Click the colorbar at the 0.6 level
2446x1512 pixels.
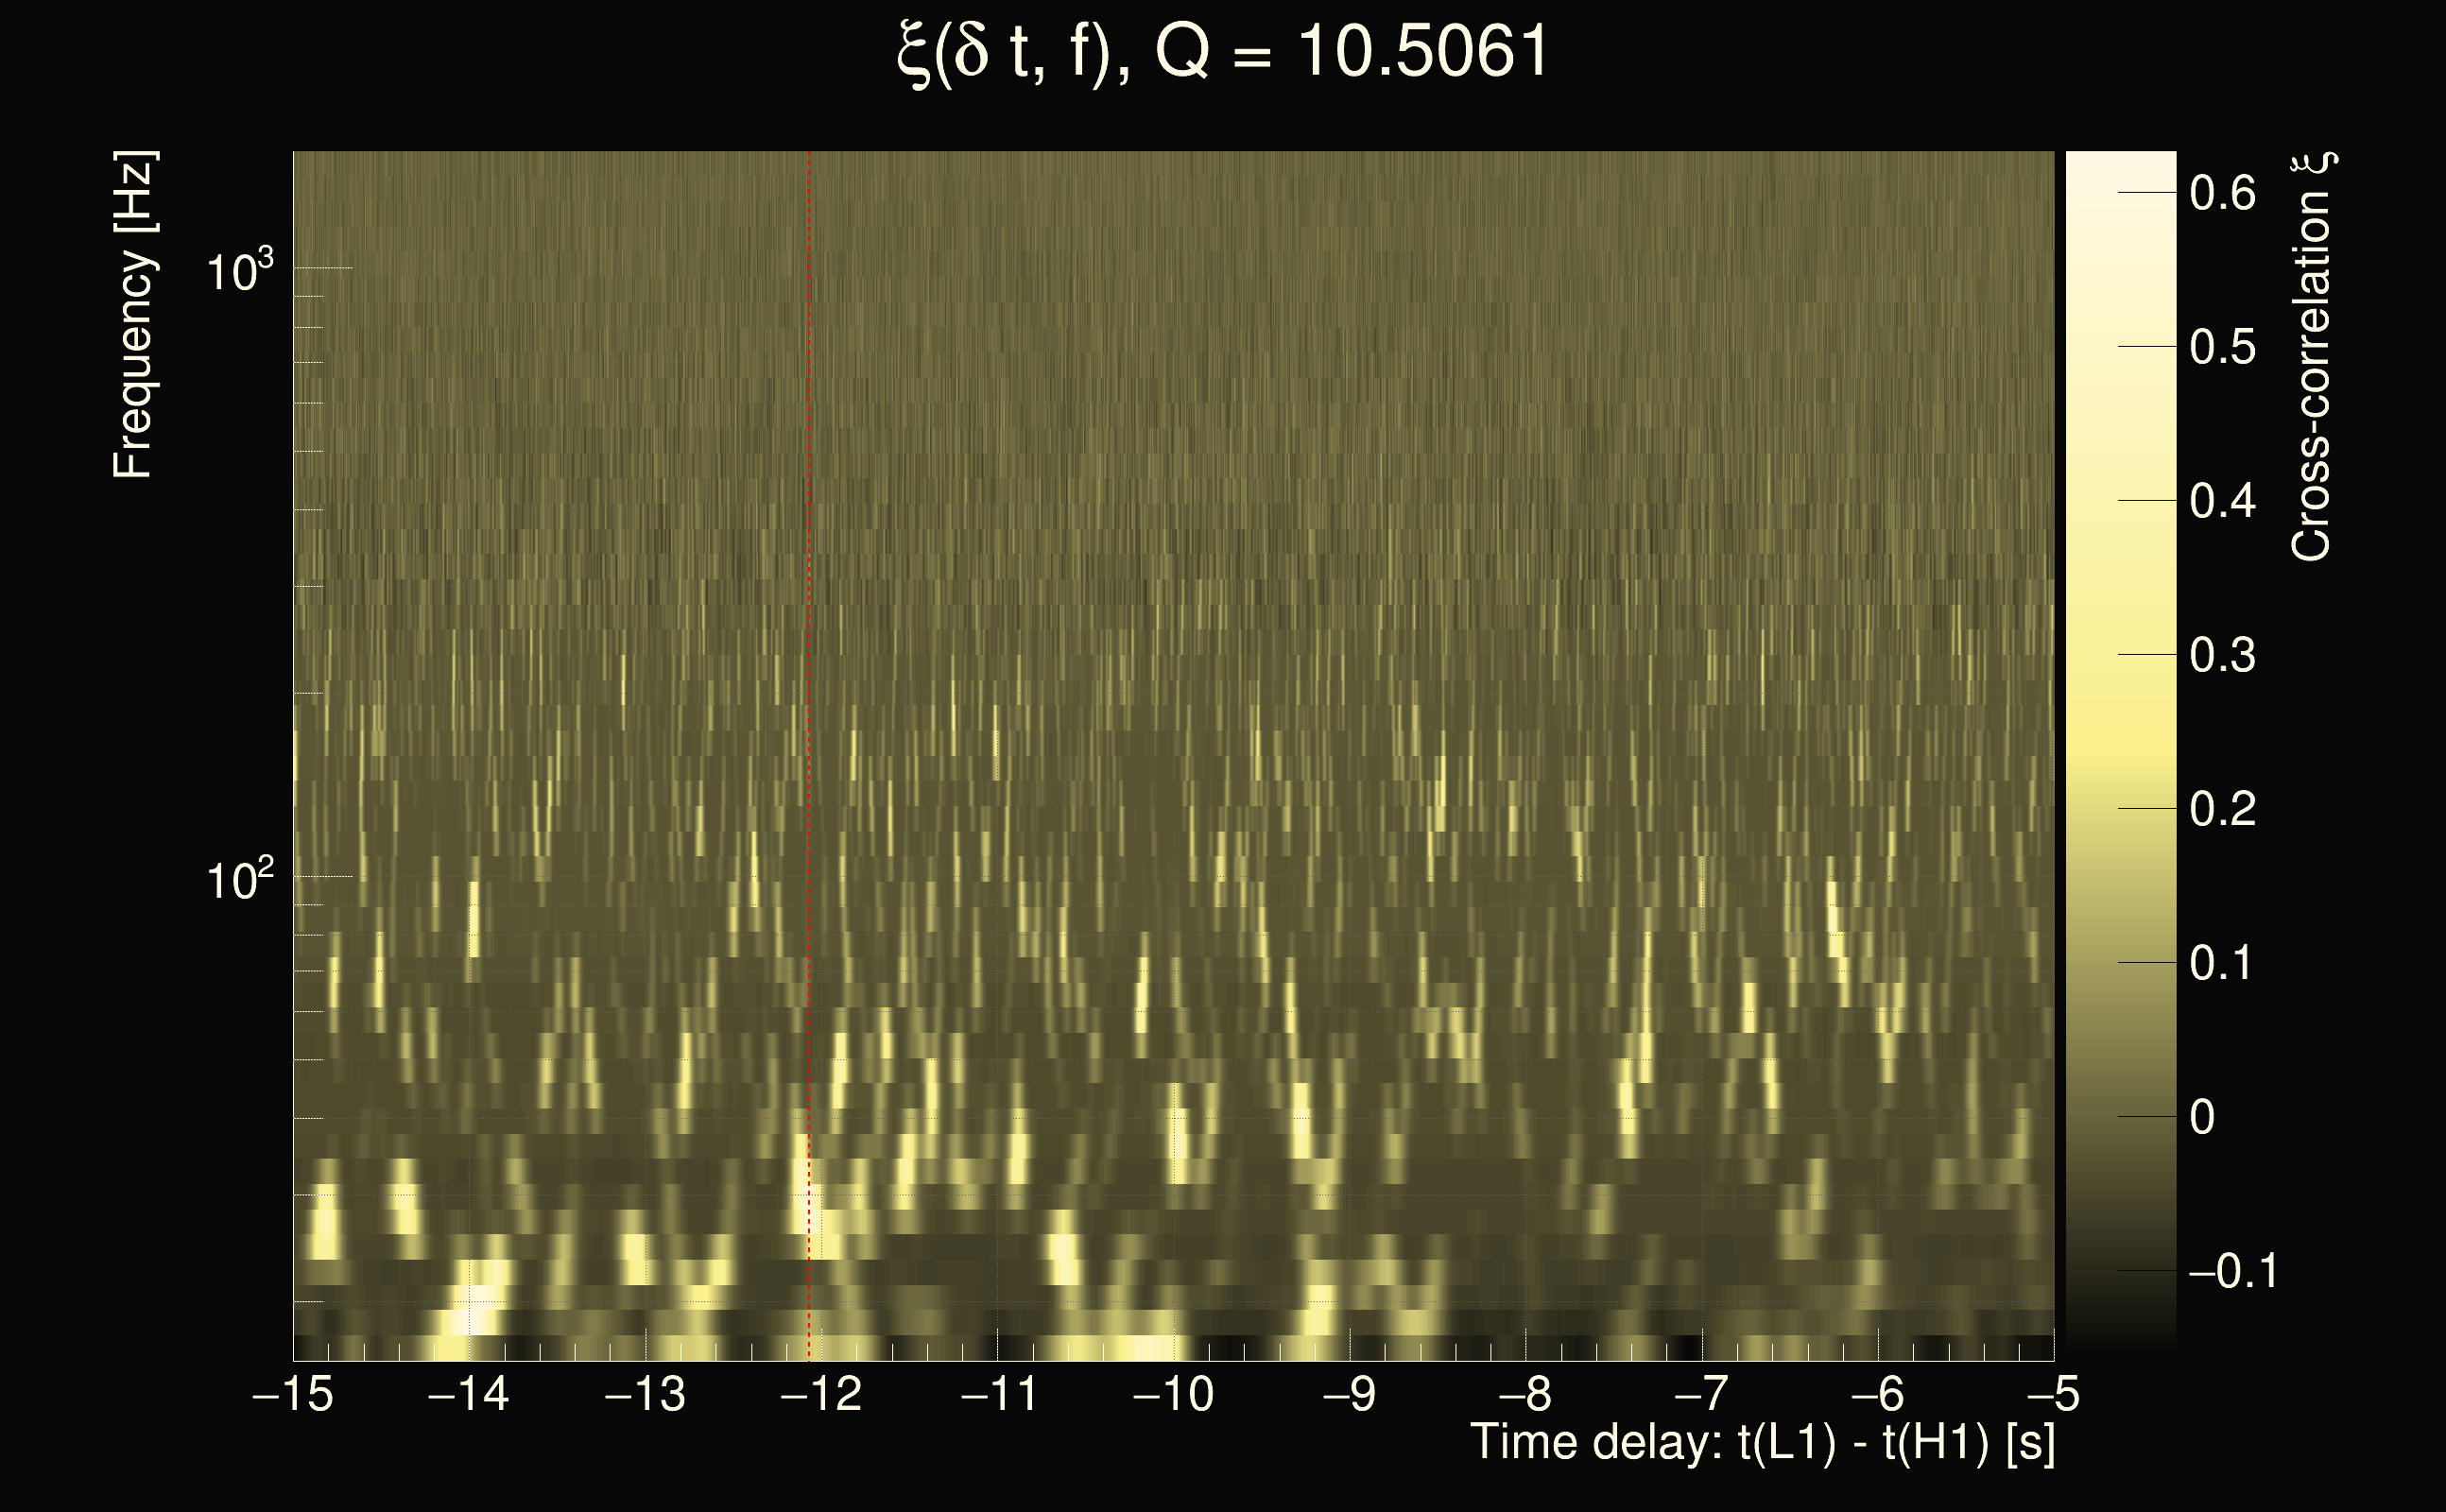pyautogui.click(x=2120, y=192)
